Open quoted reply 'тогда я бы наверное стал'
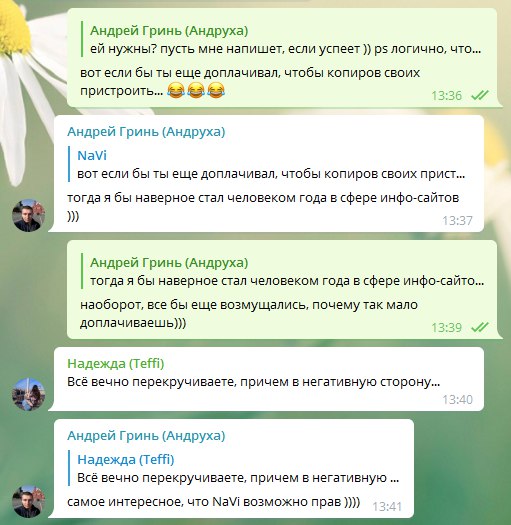Viewport: 511px width, 525px height. 283,272
